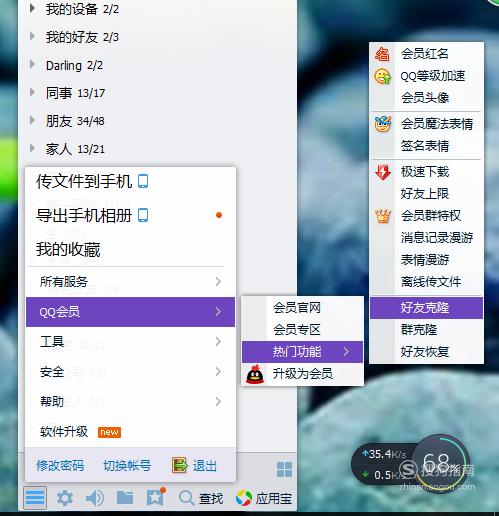The width and height of the screenshot is (499, 516).
Task: Click phone icon next to 导出手机相册
Action: [143, 215]
